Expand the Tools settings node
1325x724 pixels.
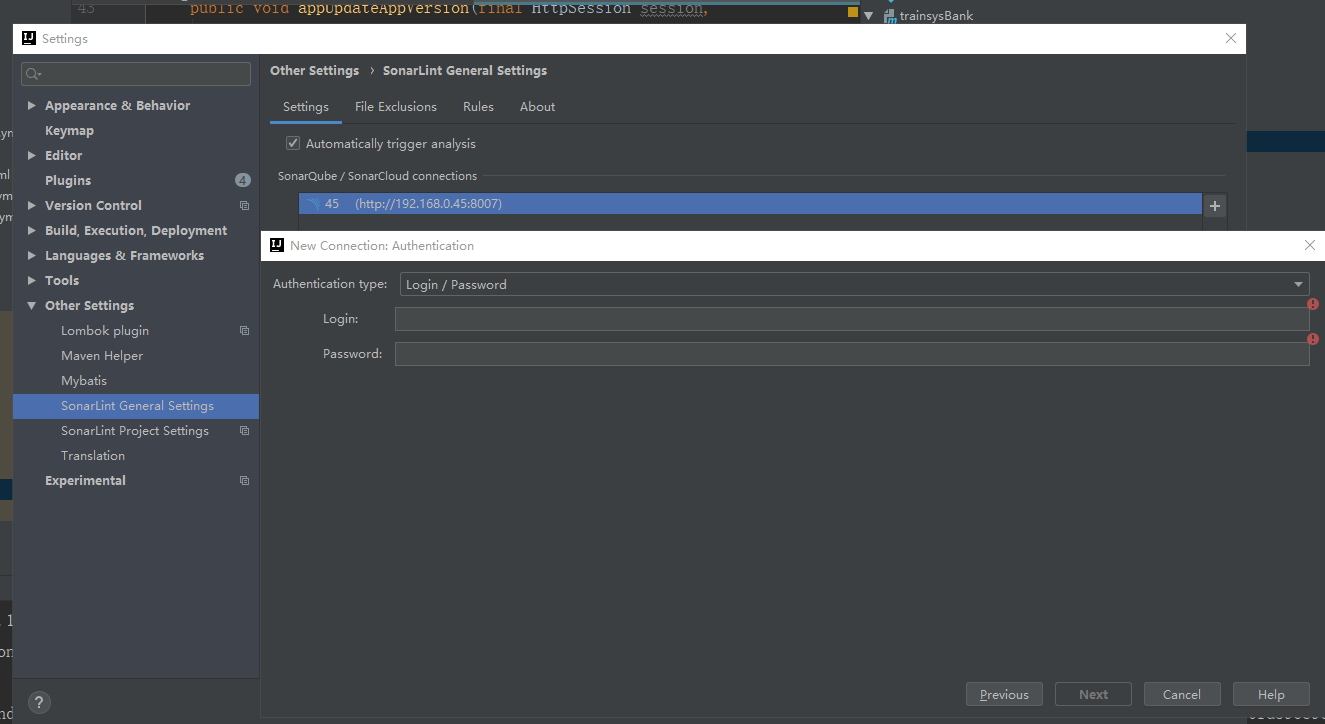[x=32, y=281]
